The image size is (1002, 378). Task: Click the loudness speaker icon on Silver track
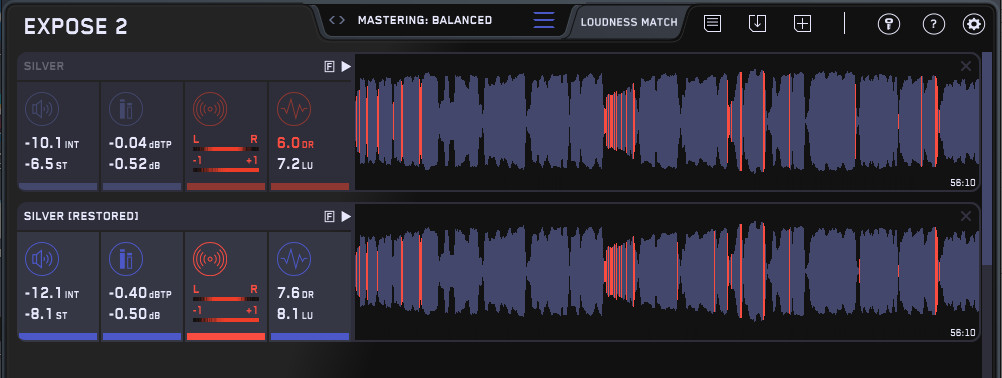click(x=42, y=109)
